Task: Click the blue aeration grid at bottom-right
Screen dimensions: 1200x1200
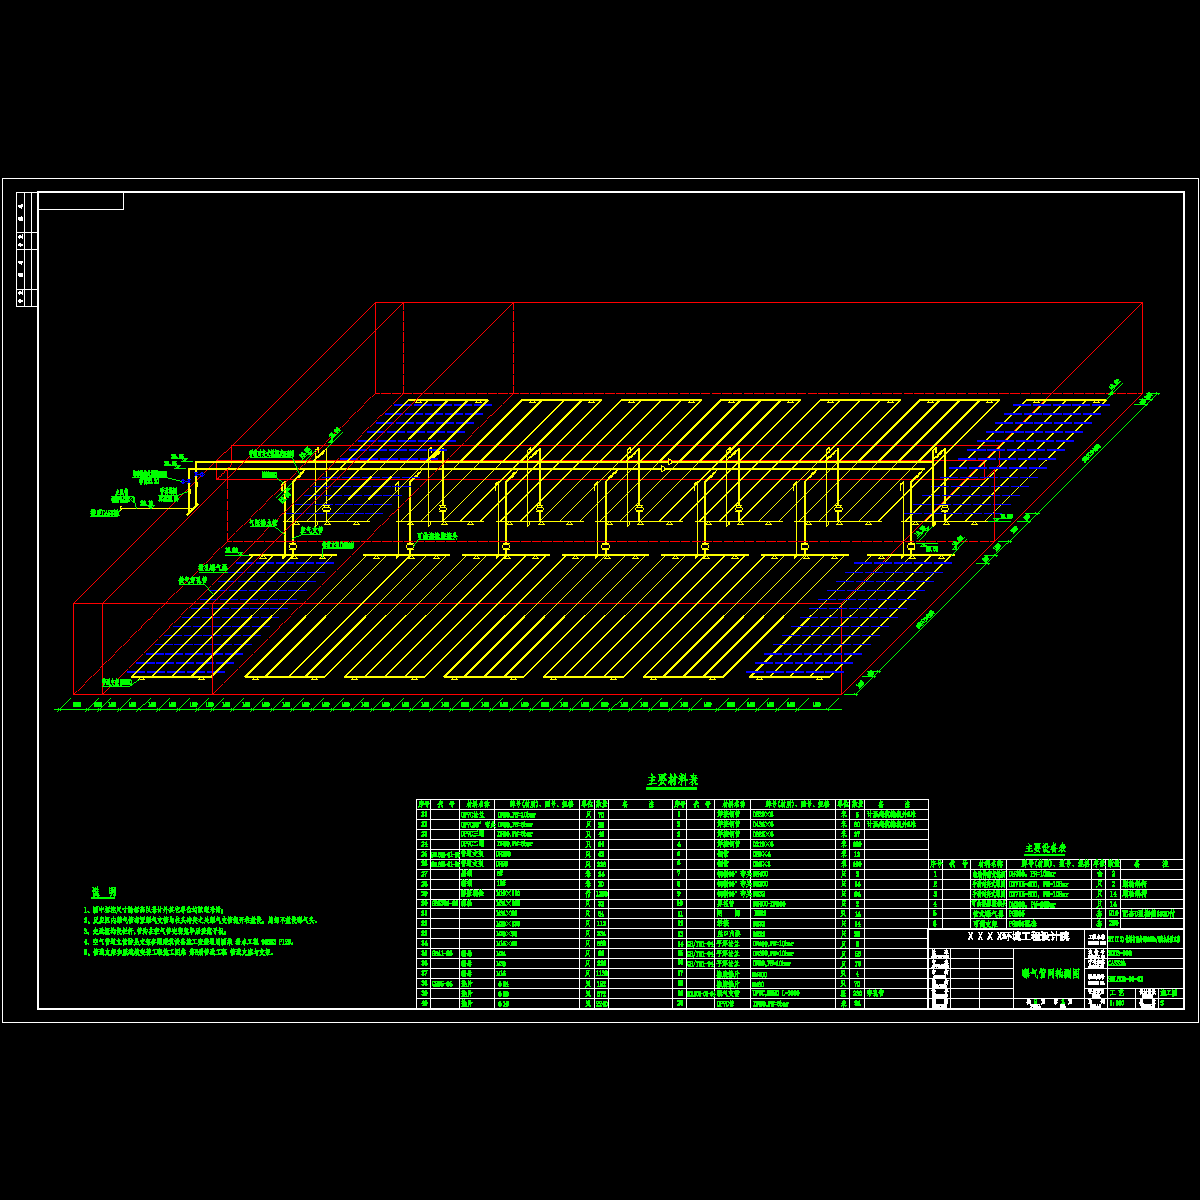Action: click(850, 620)
